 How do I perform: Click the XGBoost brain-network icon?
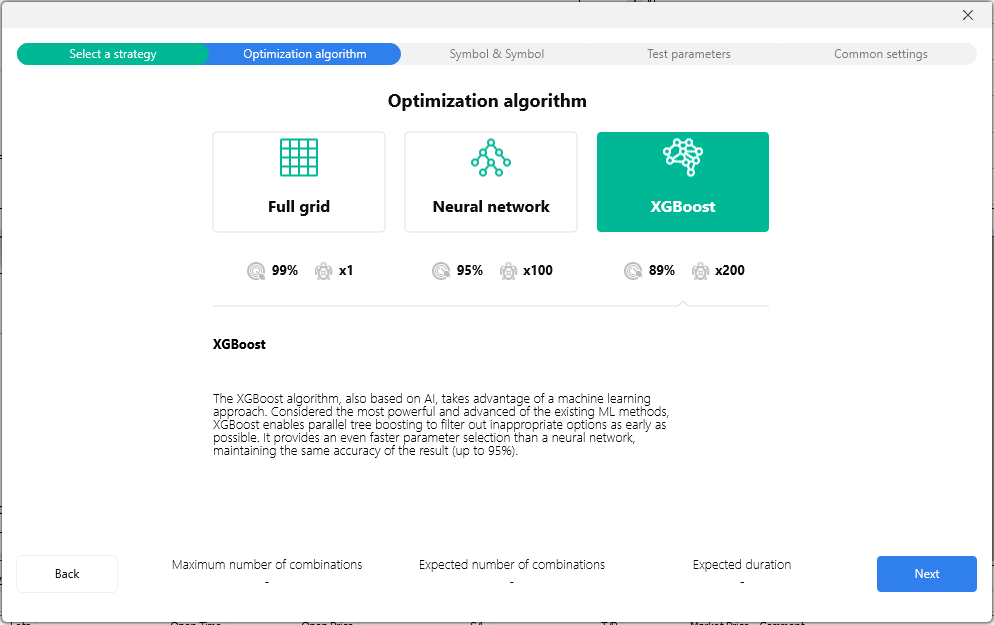[682, 157]
